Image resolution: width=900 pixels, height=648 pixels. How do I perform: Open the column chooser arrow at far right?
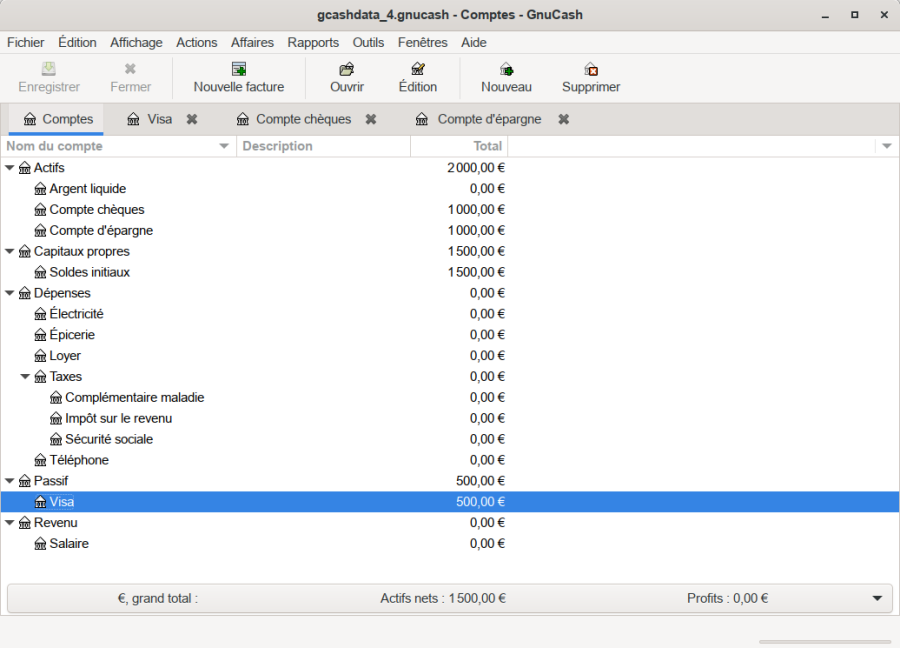(886, 147)
